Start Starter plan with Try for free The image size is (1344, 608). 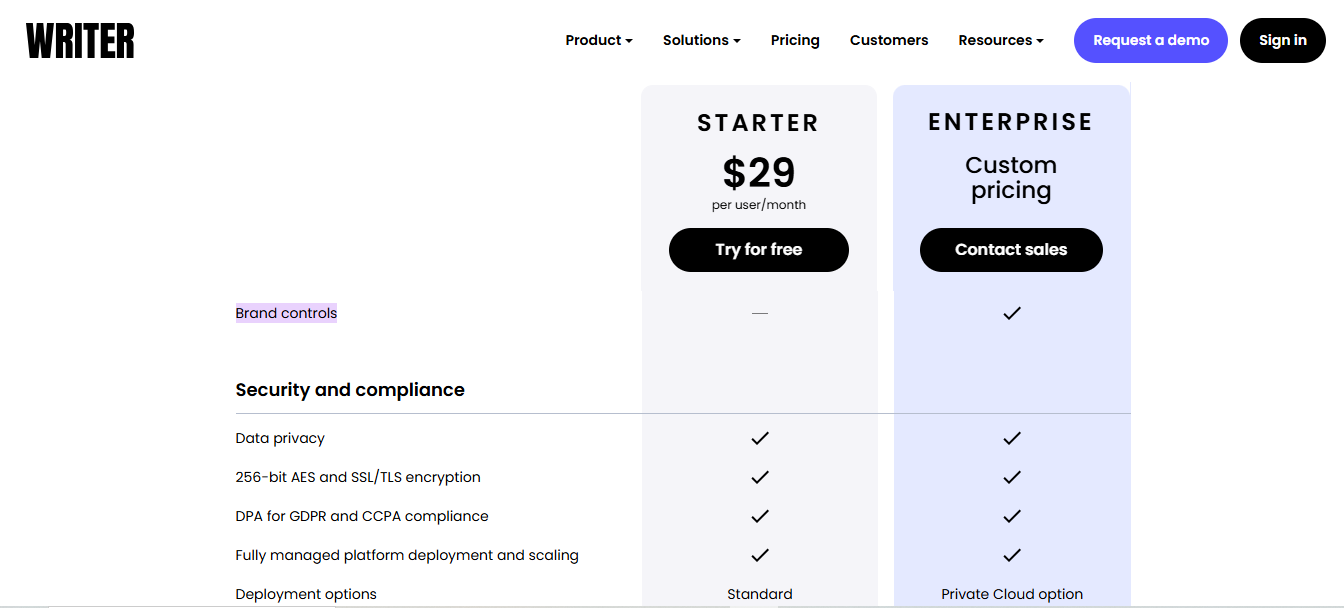[x=759, y=250]
